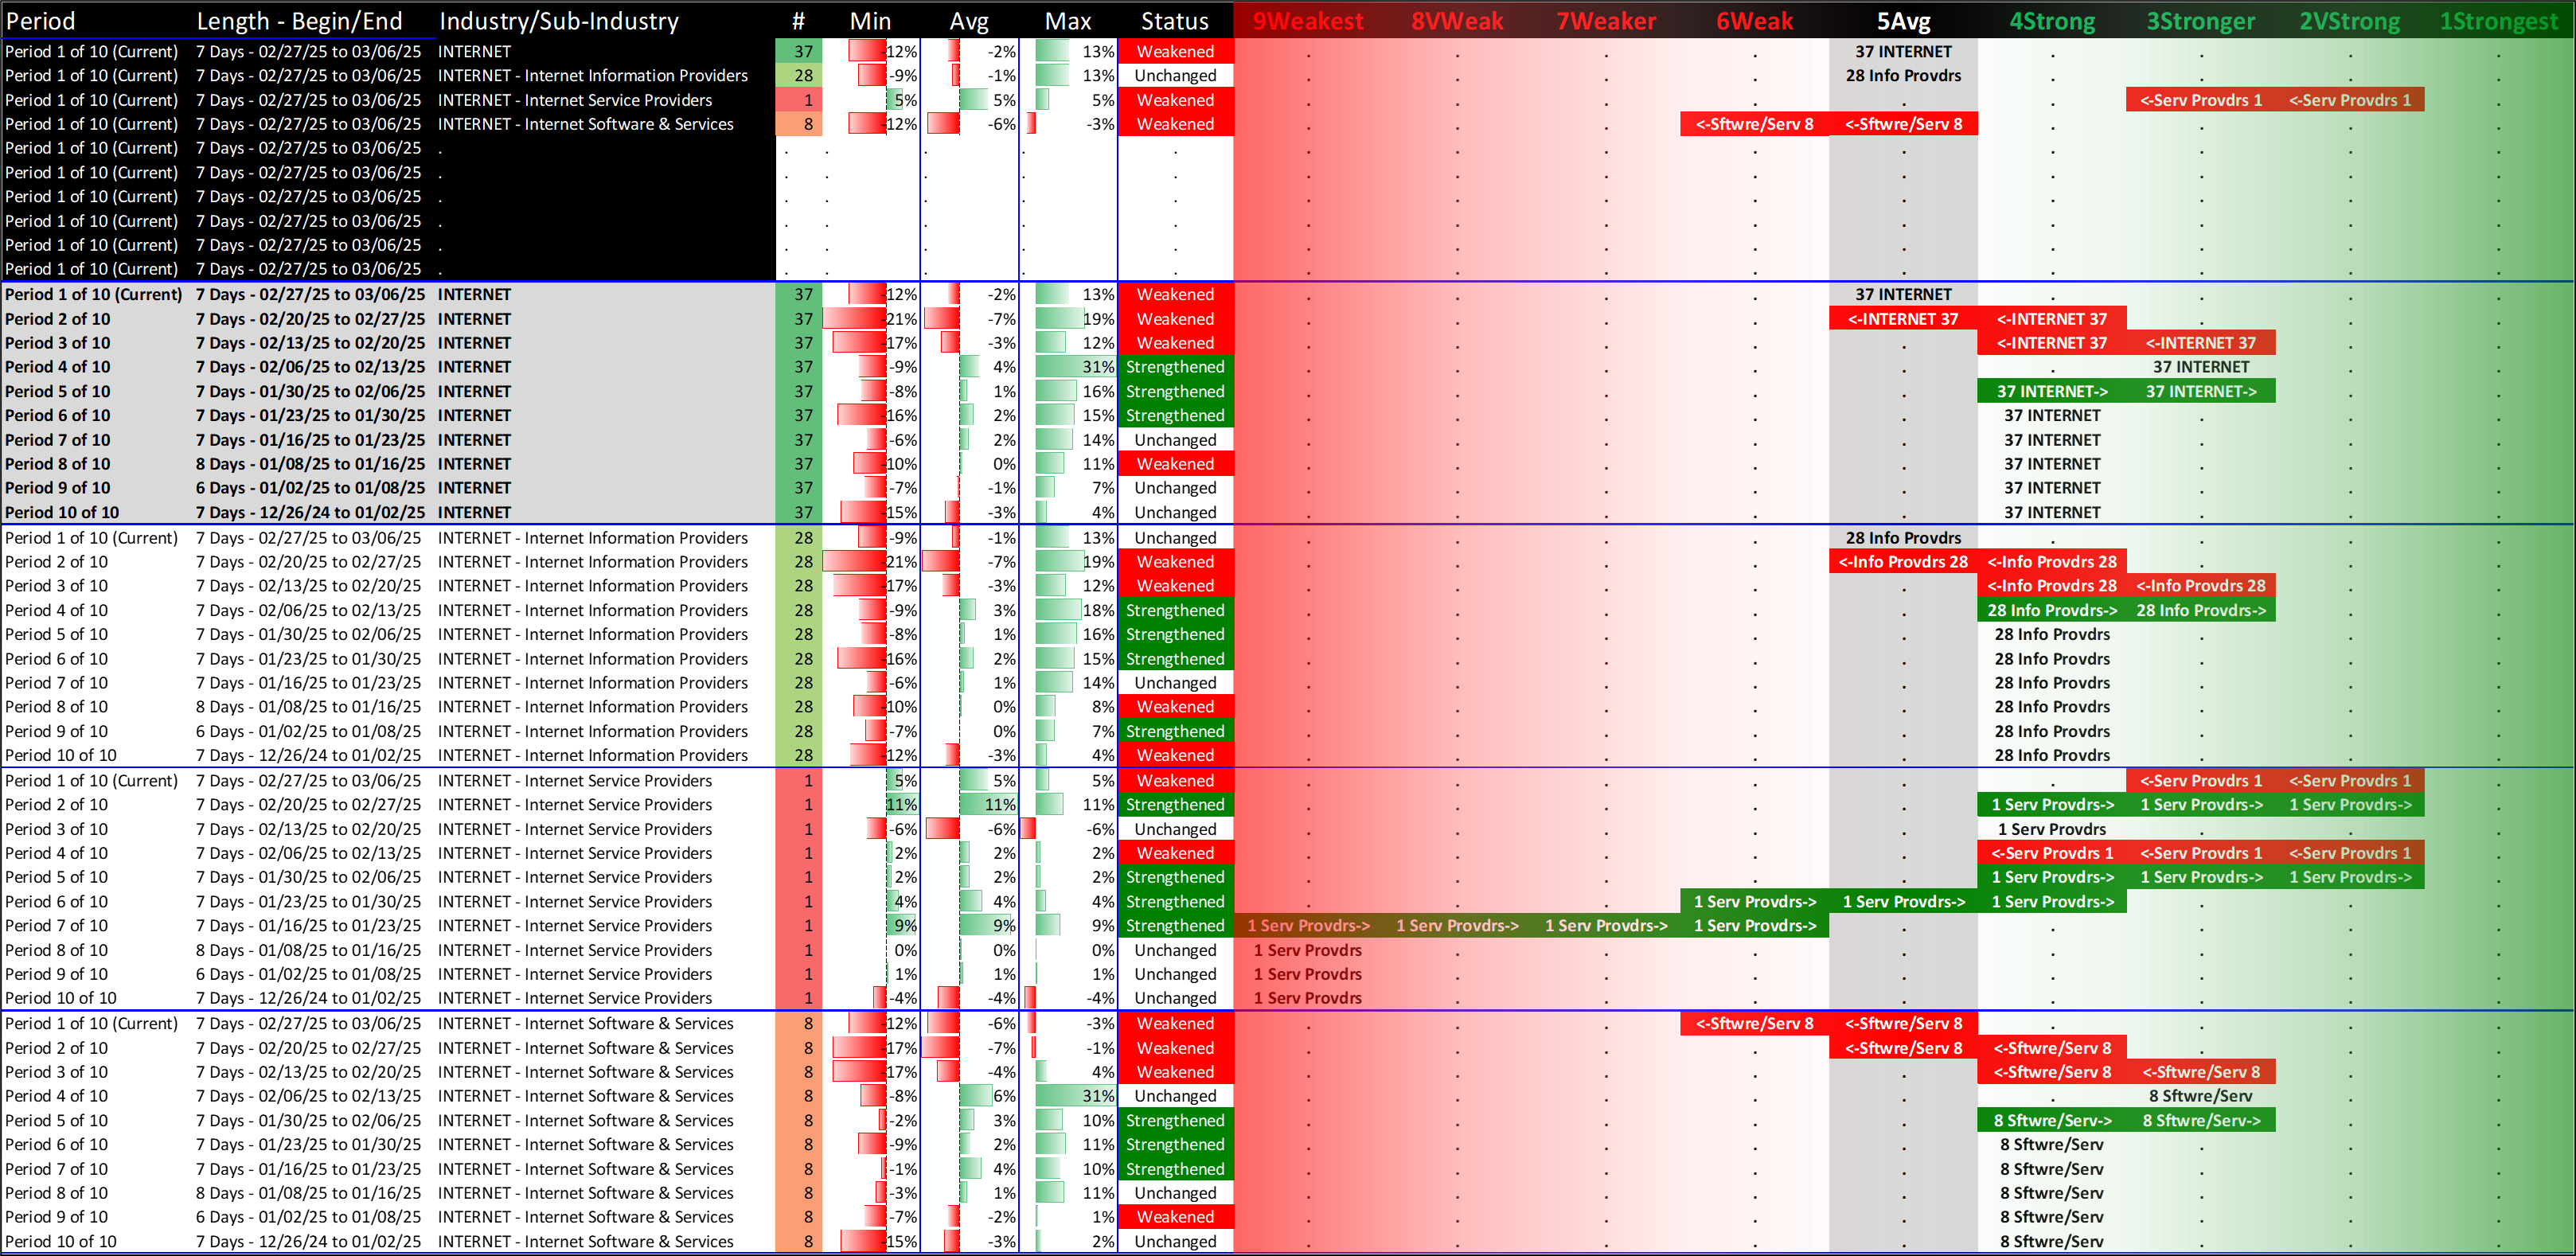
Task: Select the Max column header
Action: [x=1067, y=21]
